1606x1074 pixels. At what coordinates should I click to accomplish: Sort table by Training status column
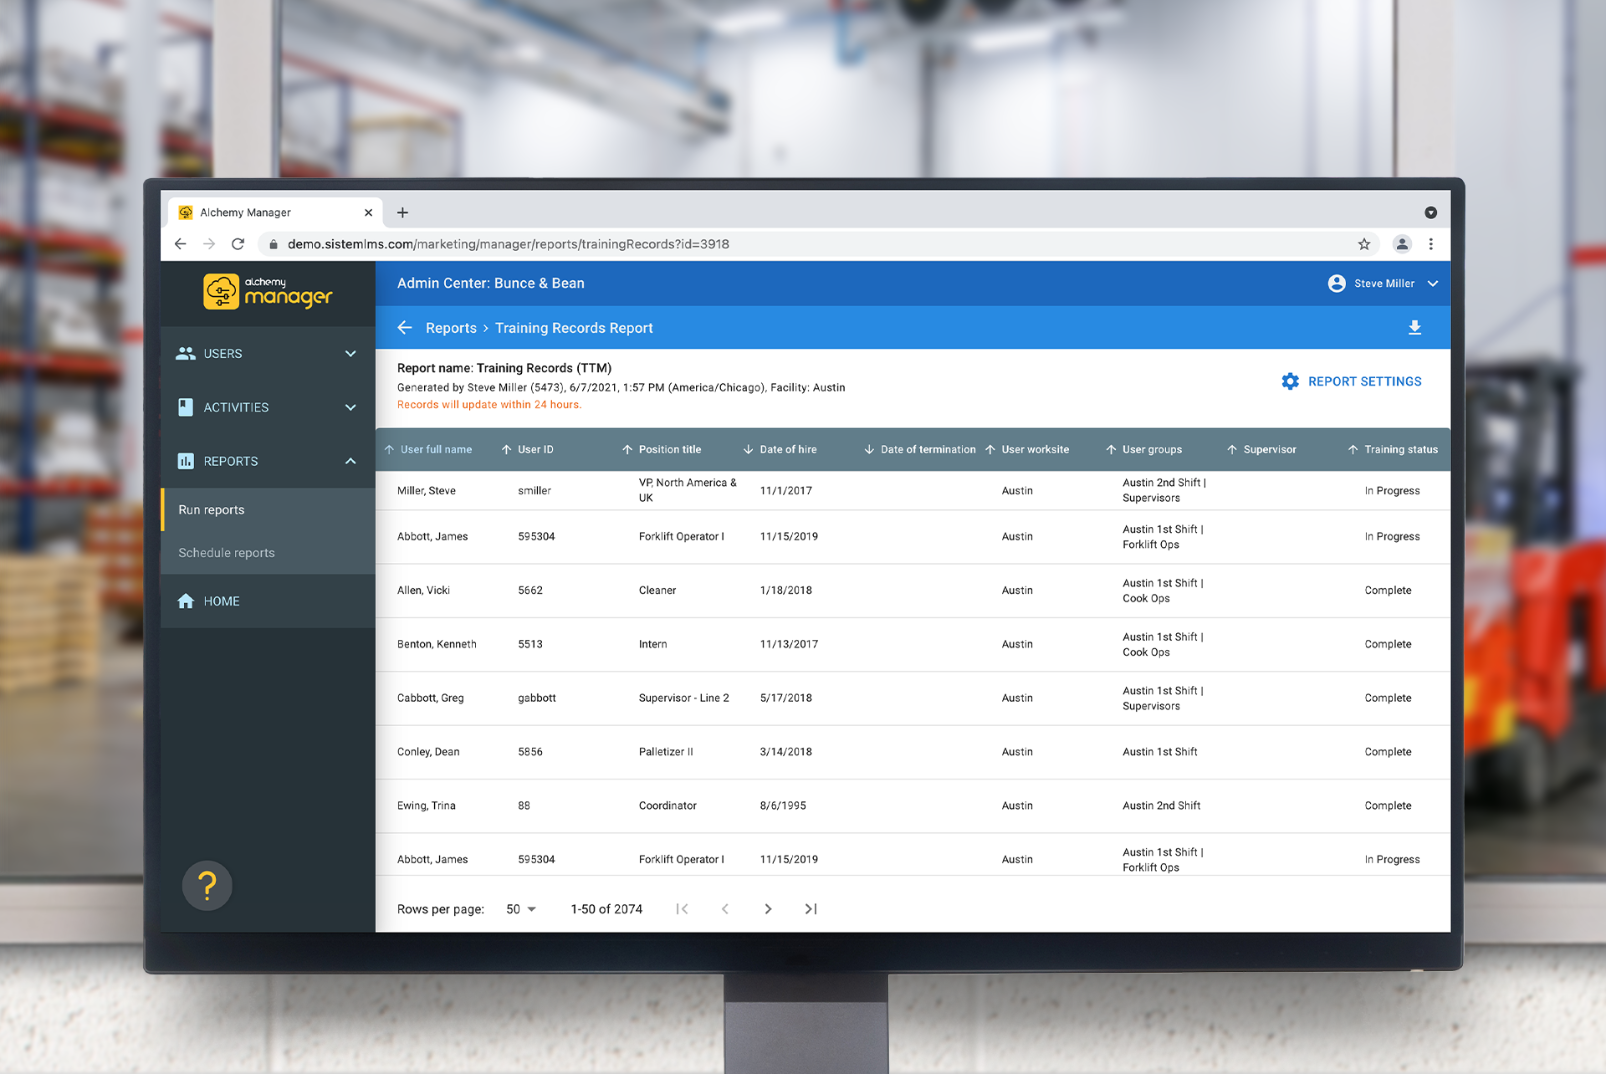point(1400,450)
